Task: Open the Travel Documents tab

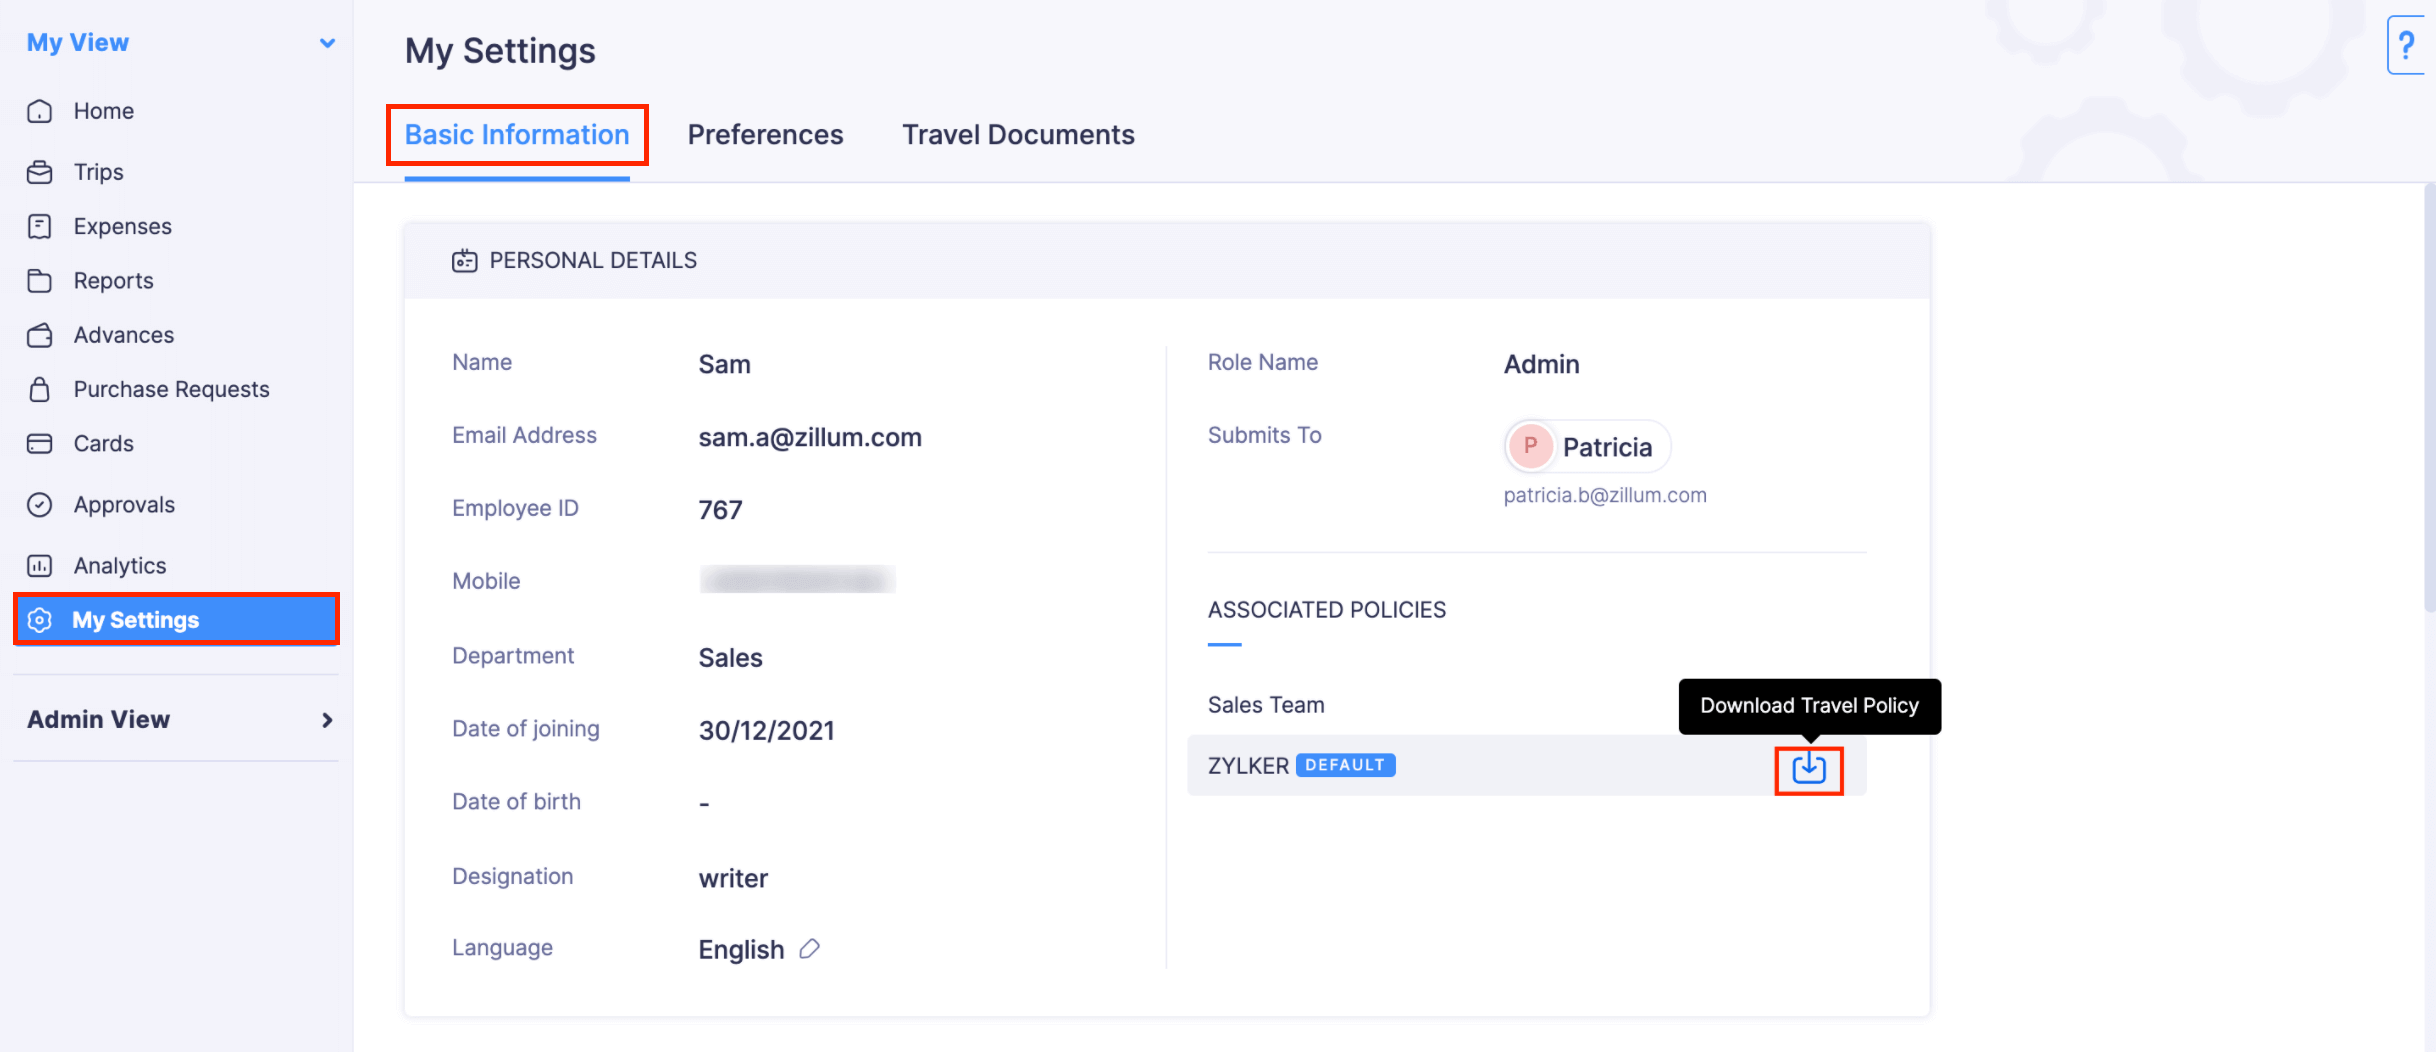Action: pos(1018,134)
